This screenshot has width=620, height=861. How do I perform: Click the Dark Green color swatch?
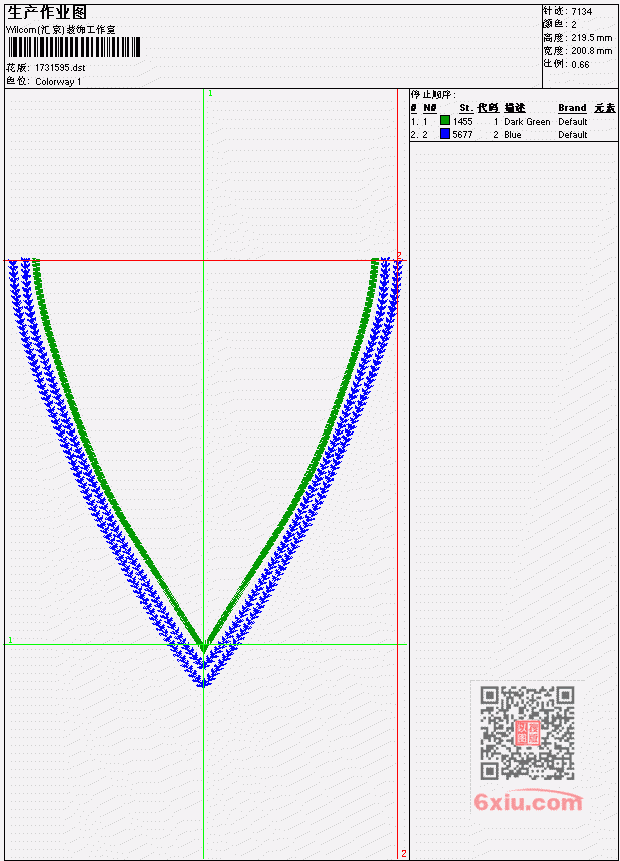click(x=445, y=121)
